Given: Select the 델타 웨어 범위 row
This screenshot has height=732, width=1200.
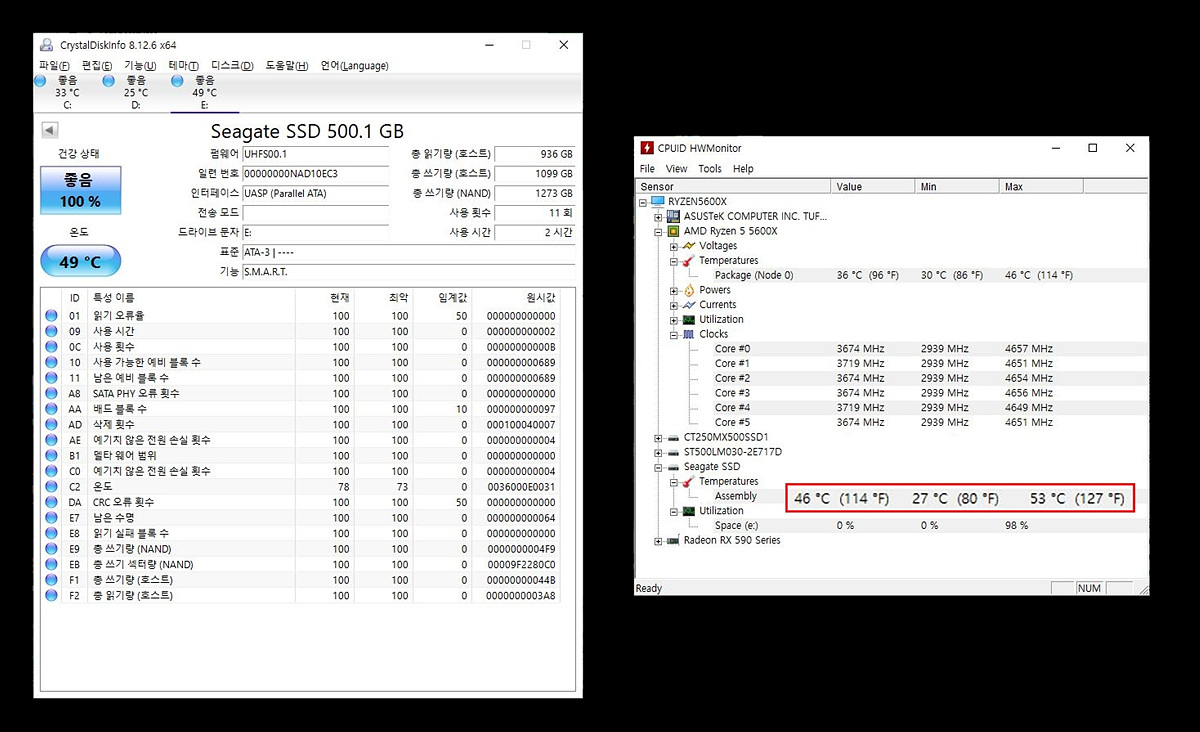Looking at the screenshot, I should (x=300, y=455).
